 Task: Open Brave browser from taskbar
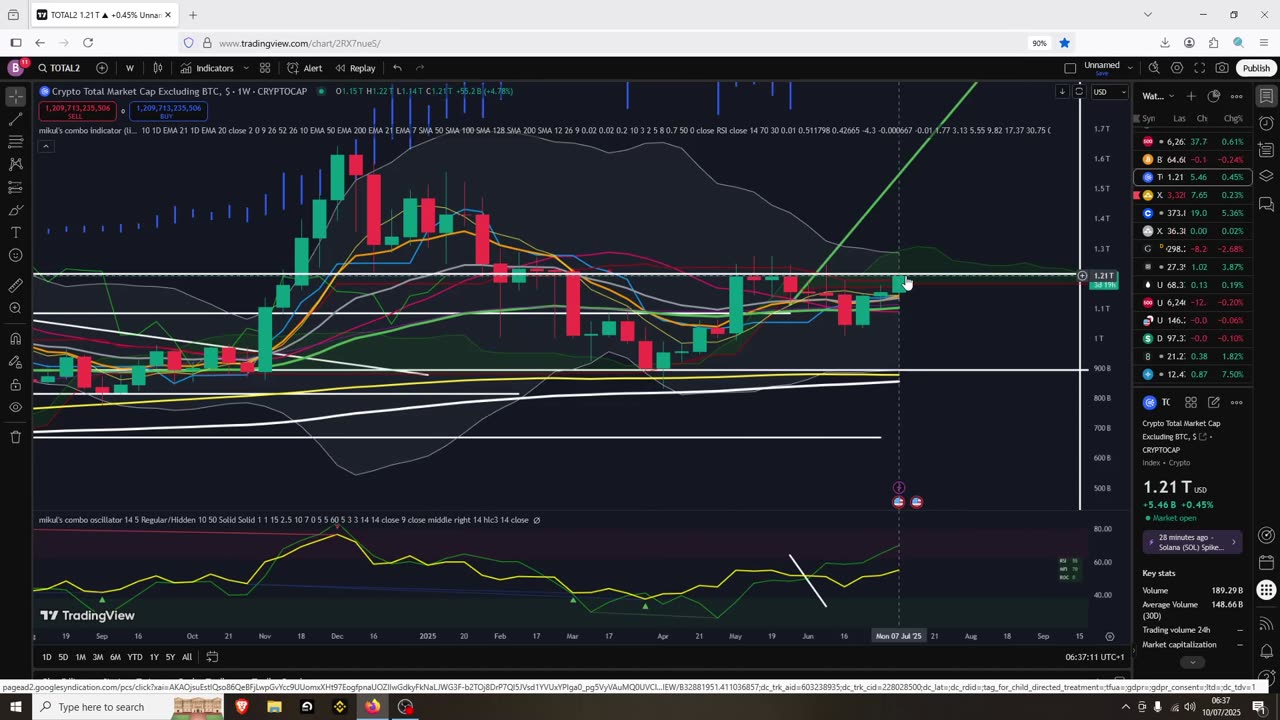(x=241, y=707)
